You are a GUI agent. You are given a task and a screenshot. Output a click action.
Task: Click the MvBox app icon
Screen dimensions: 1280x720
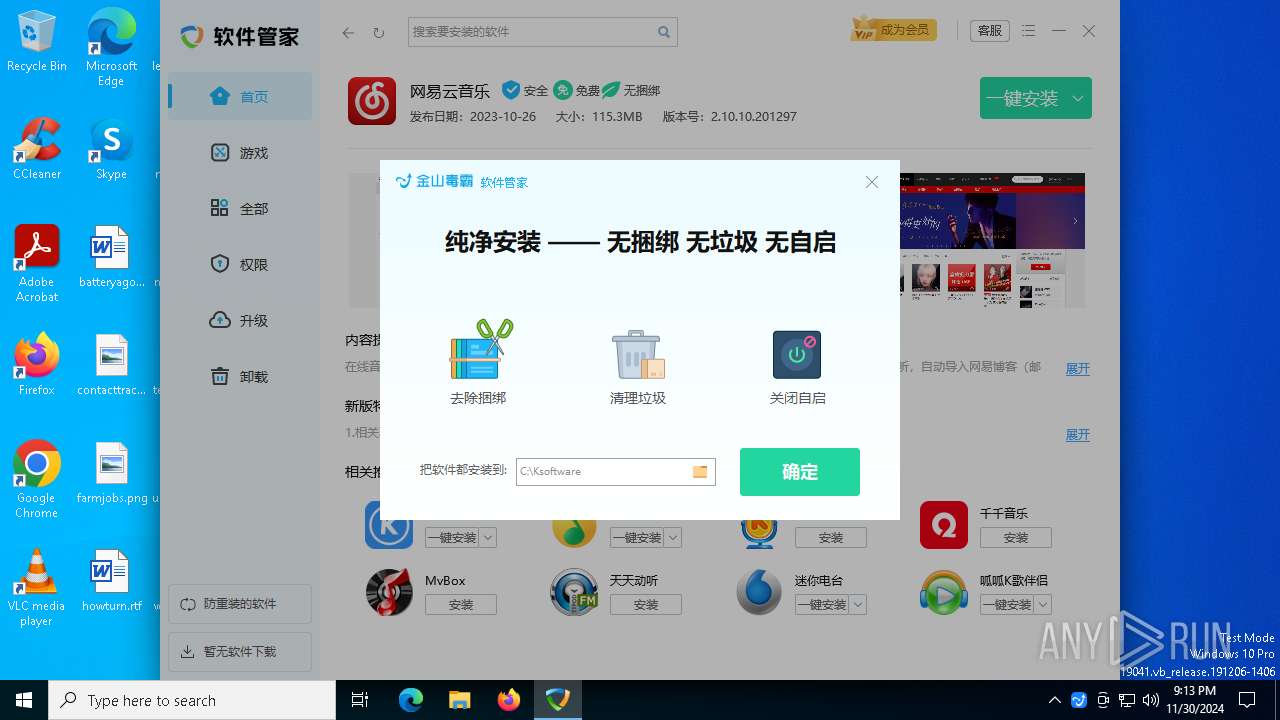(390, 592)
